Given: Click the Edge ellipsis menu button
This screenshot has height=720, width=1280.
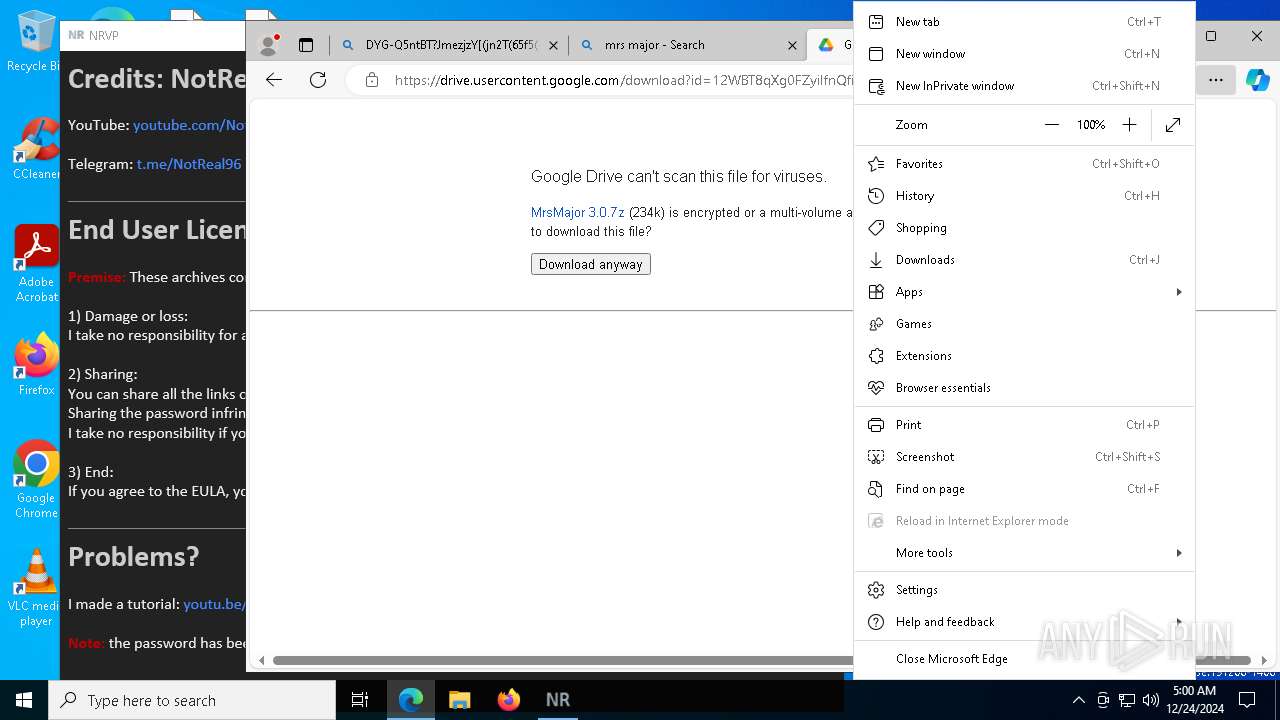Looking at the screenshot, I should click(1216, 80).
